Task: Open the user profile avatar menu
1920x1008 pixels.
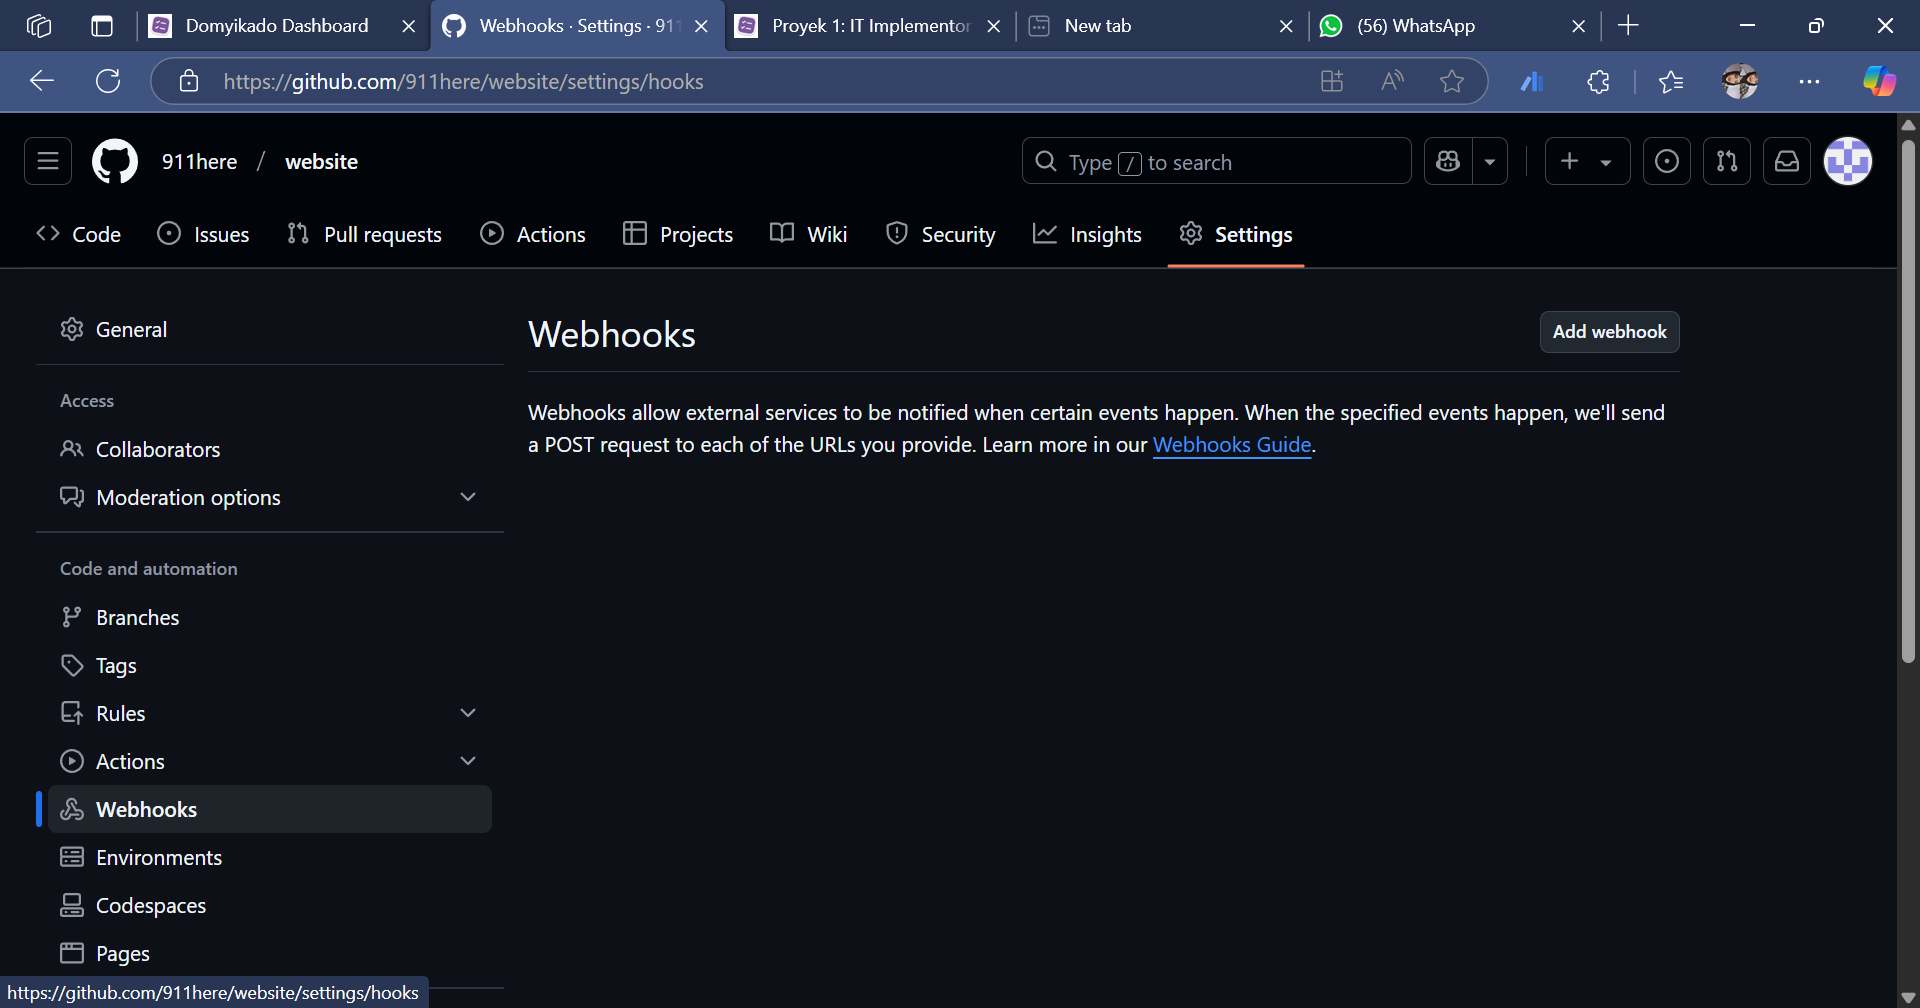Action: pyautogui.click(x=1848, y=161)
